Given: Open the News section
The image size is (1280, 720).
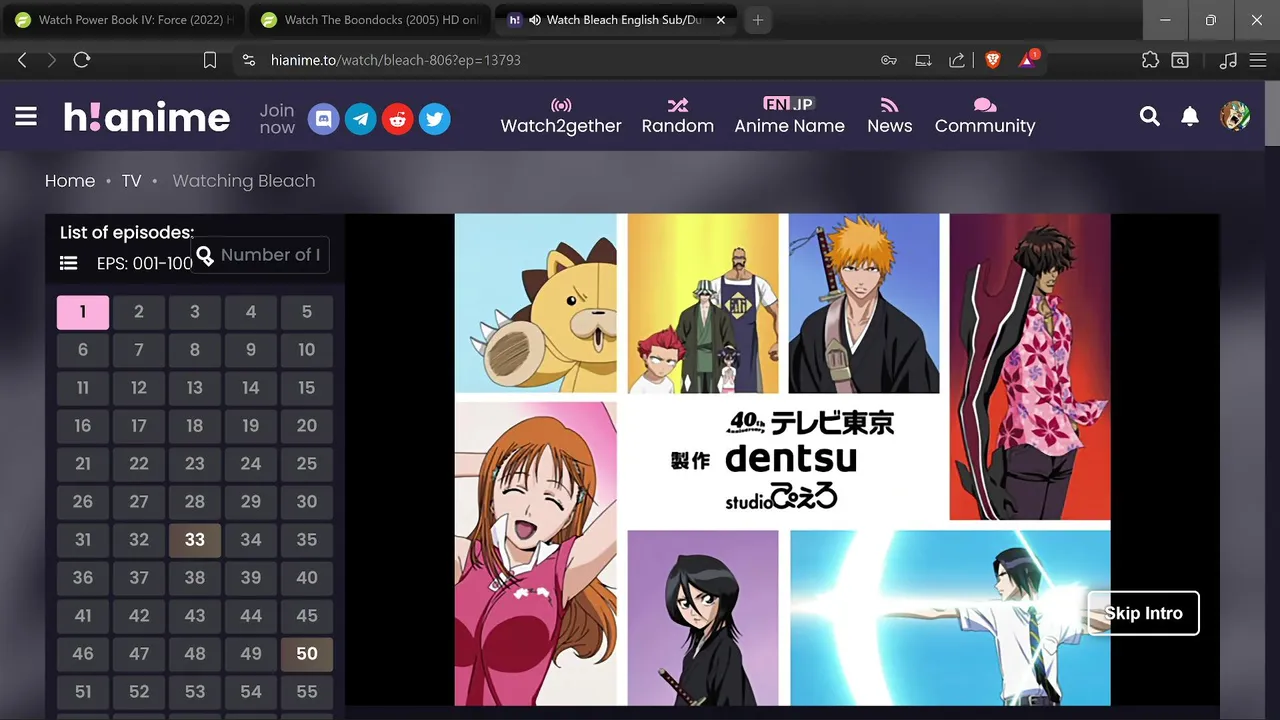Looking at the screenshot, I should point(890,116).
